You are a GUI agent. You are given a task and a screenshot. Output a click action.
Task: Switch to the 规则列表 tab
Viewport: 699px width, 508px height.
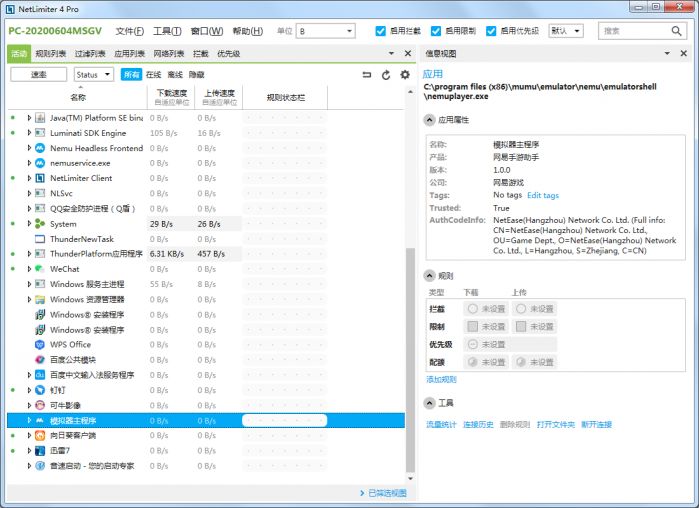pos(51,53)
